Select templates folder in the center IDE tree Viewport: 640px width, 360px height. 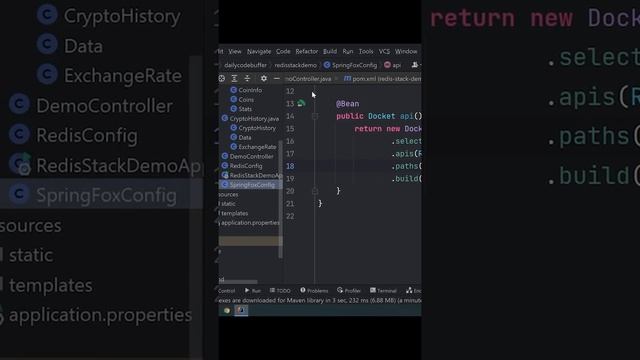click(233, 213)
